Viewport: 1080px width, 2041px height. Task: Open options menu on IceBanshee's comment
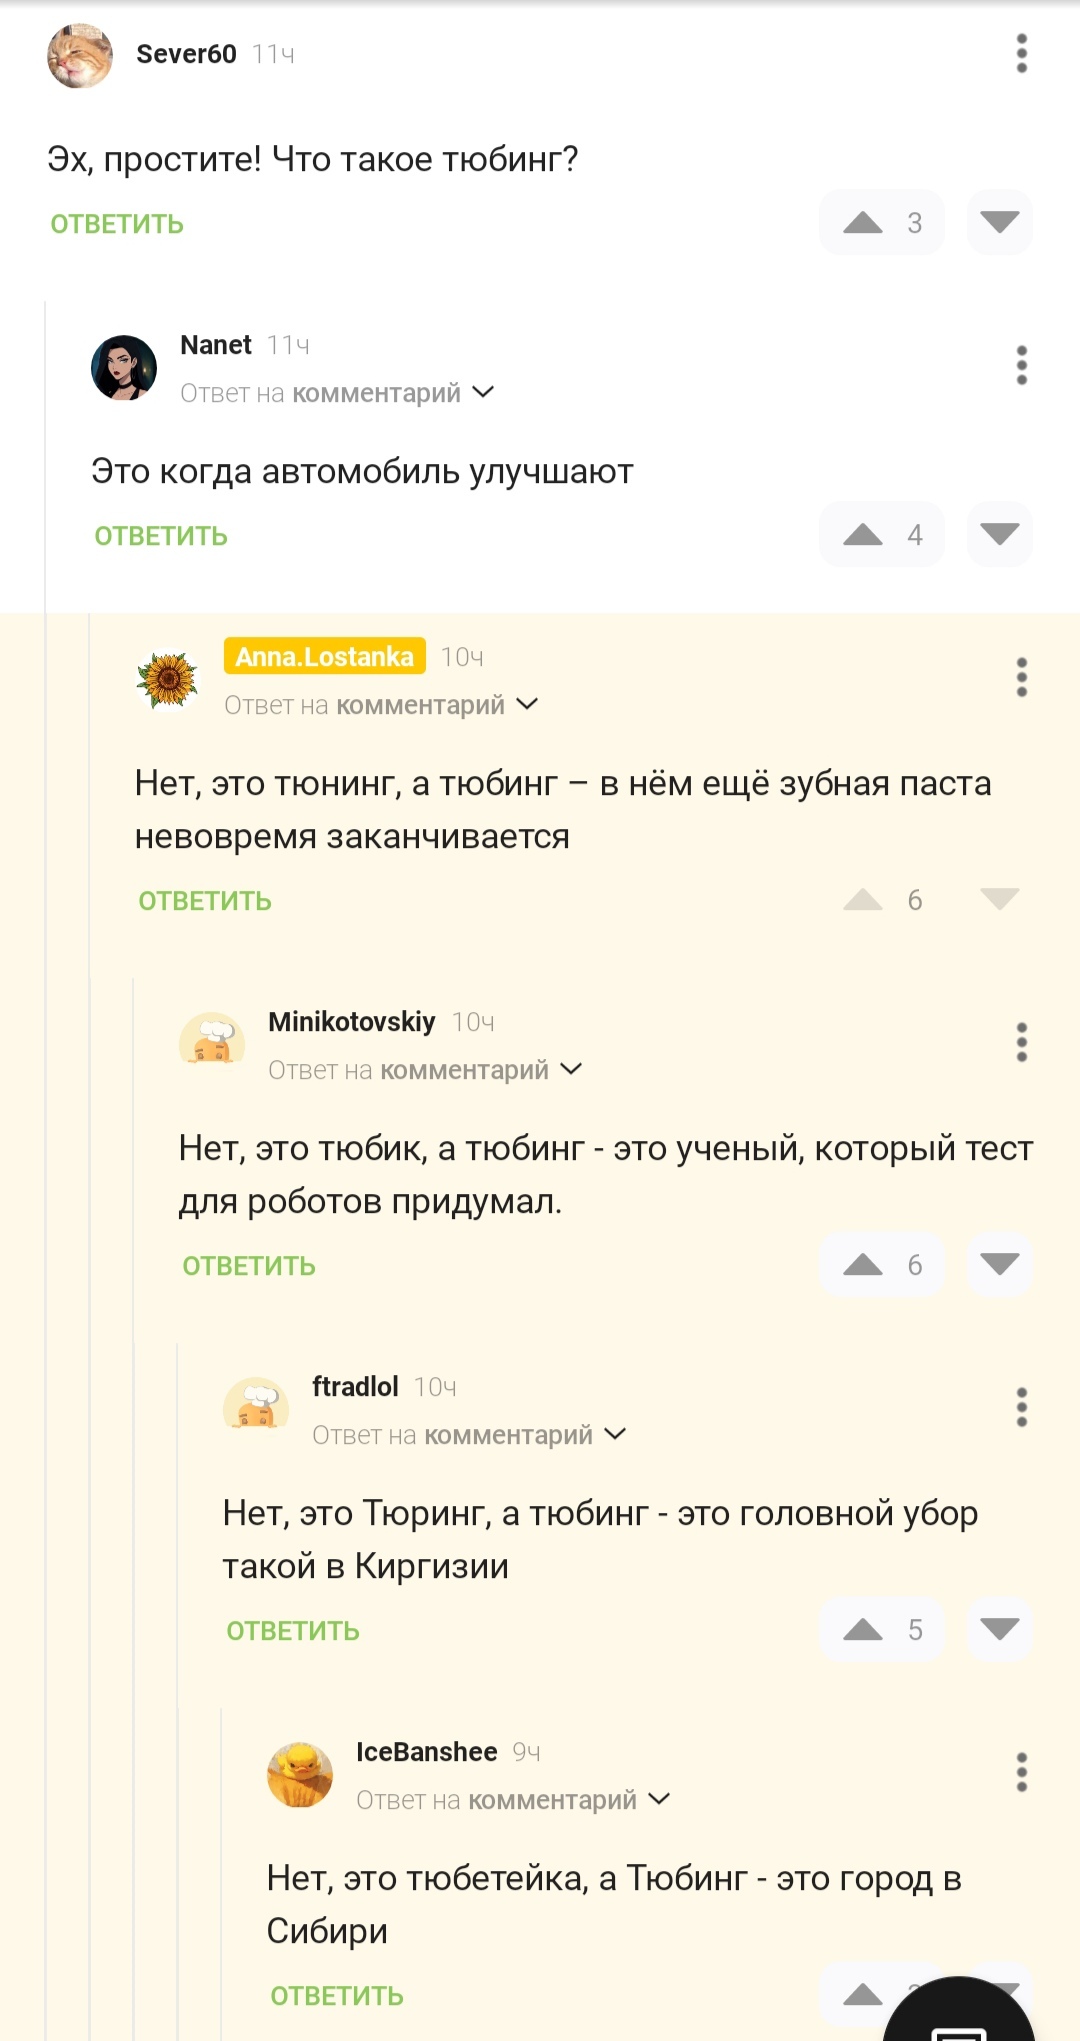[1021, 1773]
